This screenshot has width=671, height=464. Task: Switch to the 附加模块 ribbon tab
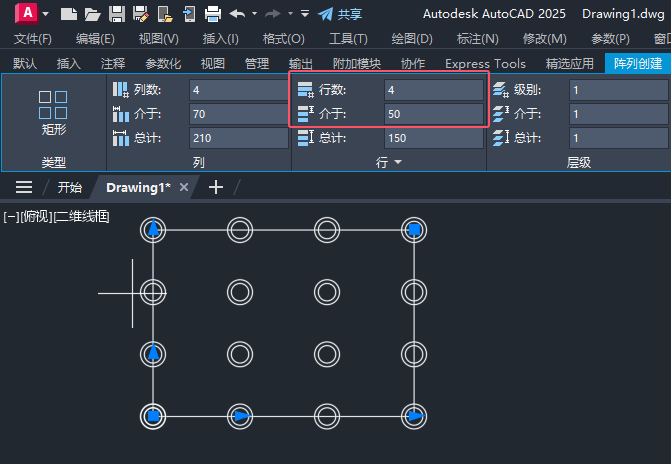[x=356, y=64]
